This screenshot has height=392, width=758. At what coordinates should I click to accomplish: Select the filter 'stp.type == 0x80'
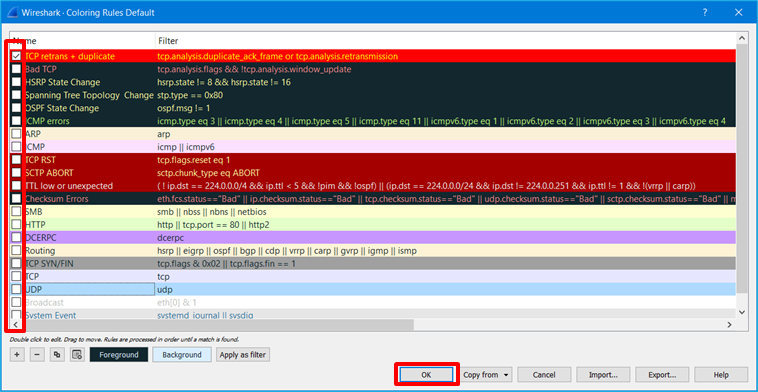pyautogui.click(x=190, y=95)
